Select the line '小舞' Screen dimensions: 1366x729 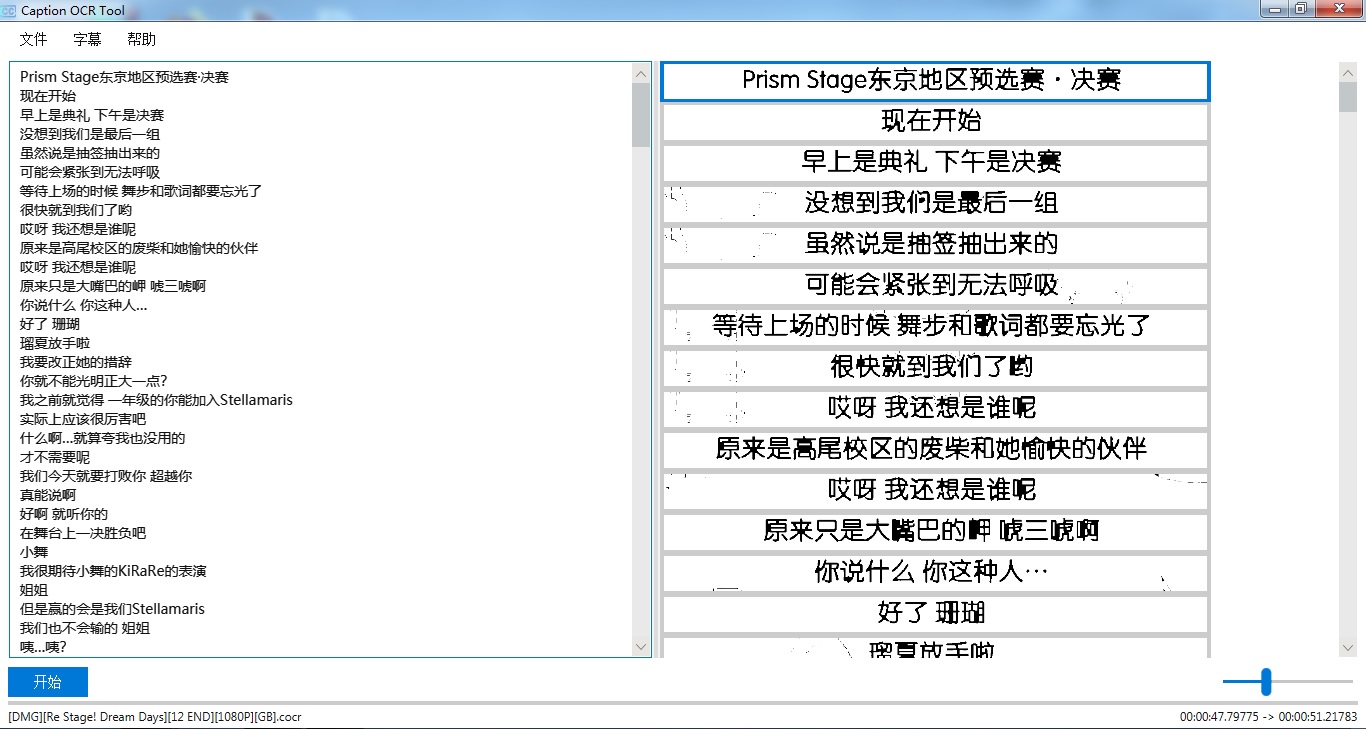coord(34,552)
